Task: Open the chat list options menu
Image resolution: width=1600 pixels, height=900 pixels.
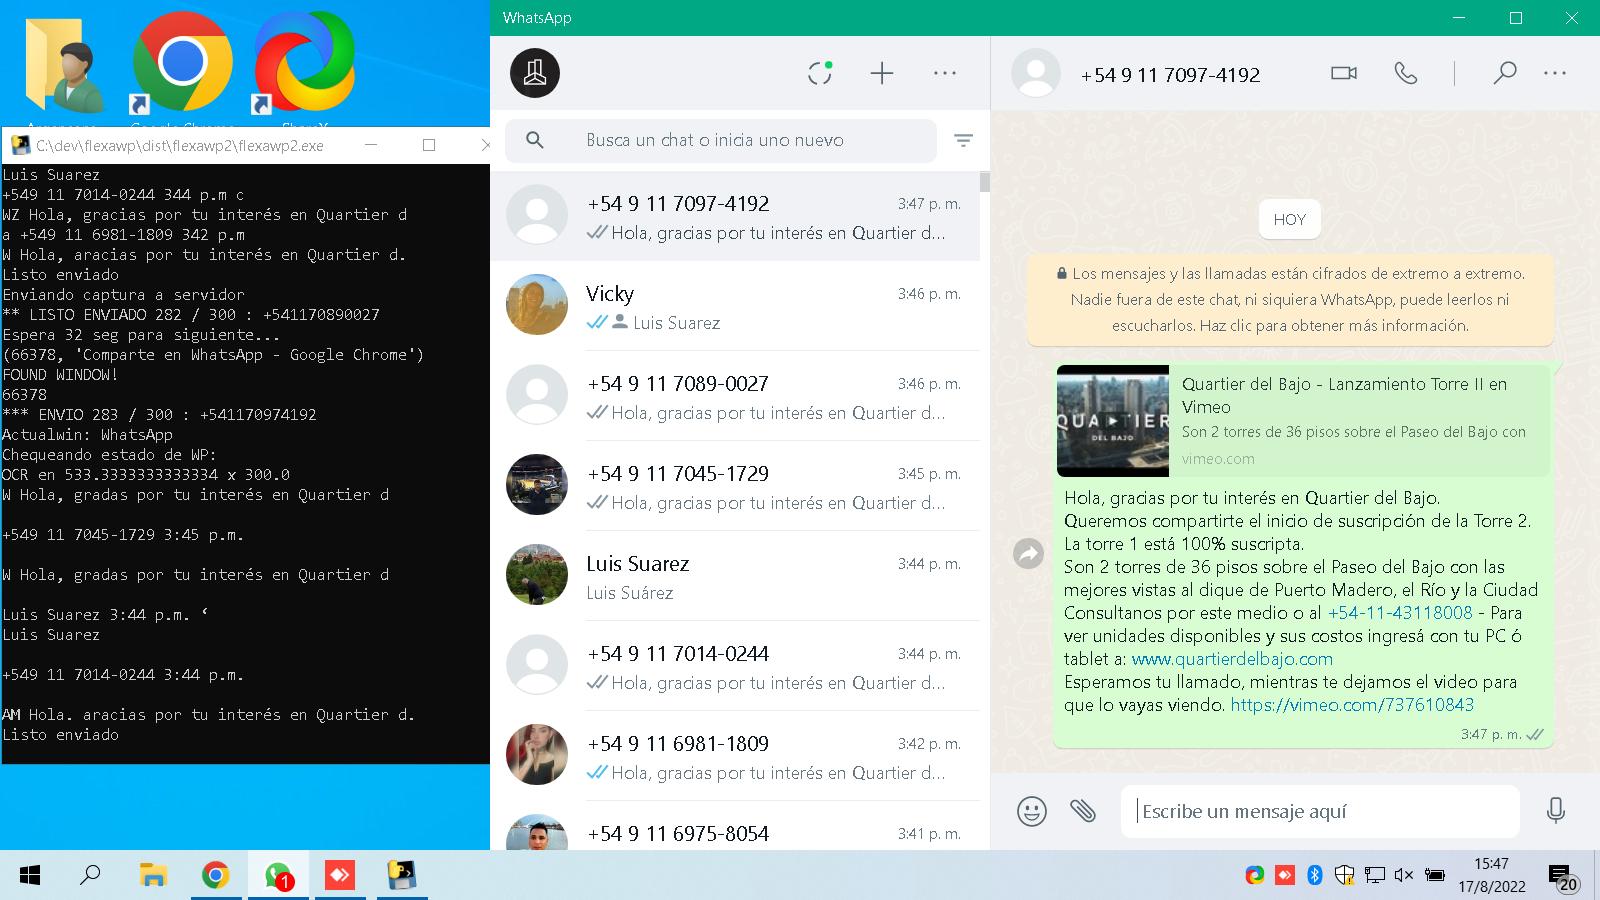Action: coord(945,73)
